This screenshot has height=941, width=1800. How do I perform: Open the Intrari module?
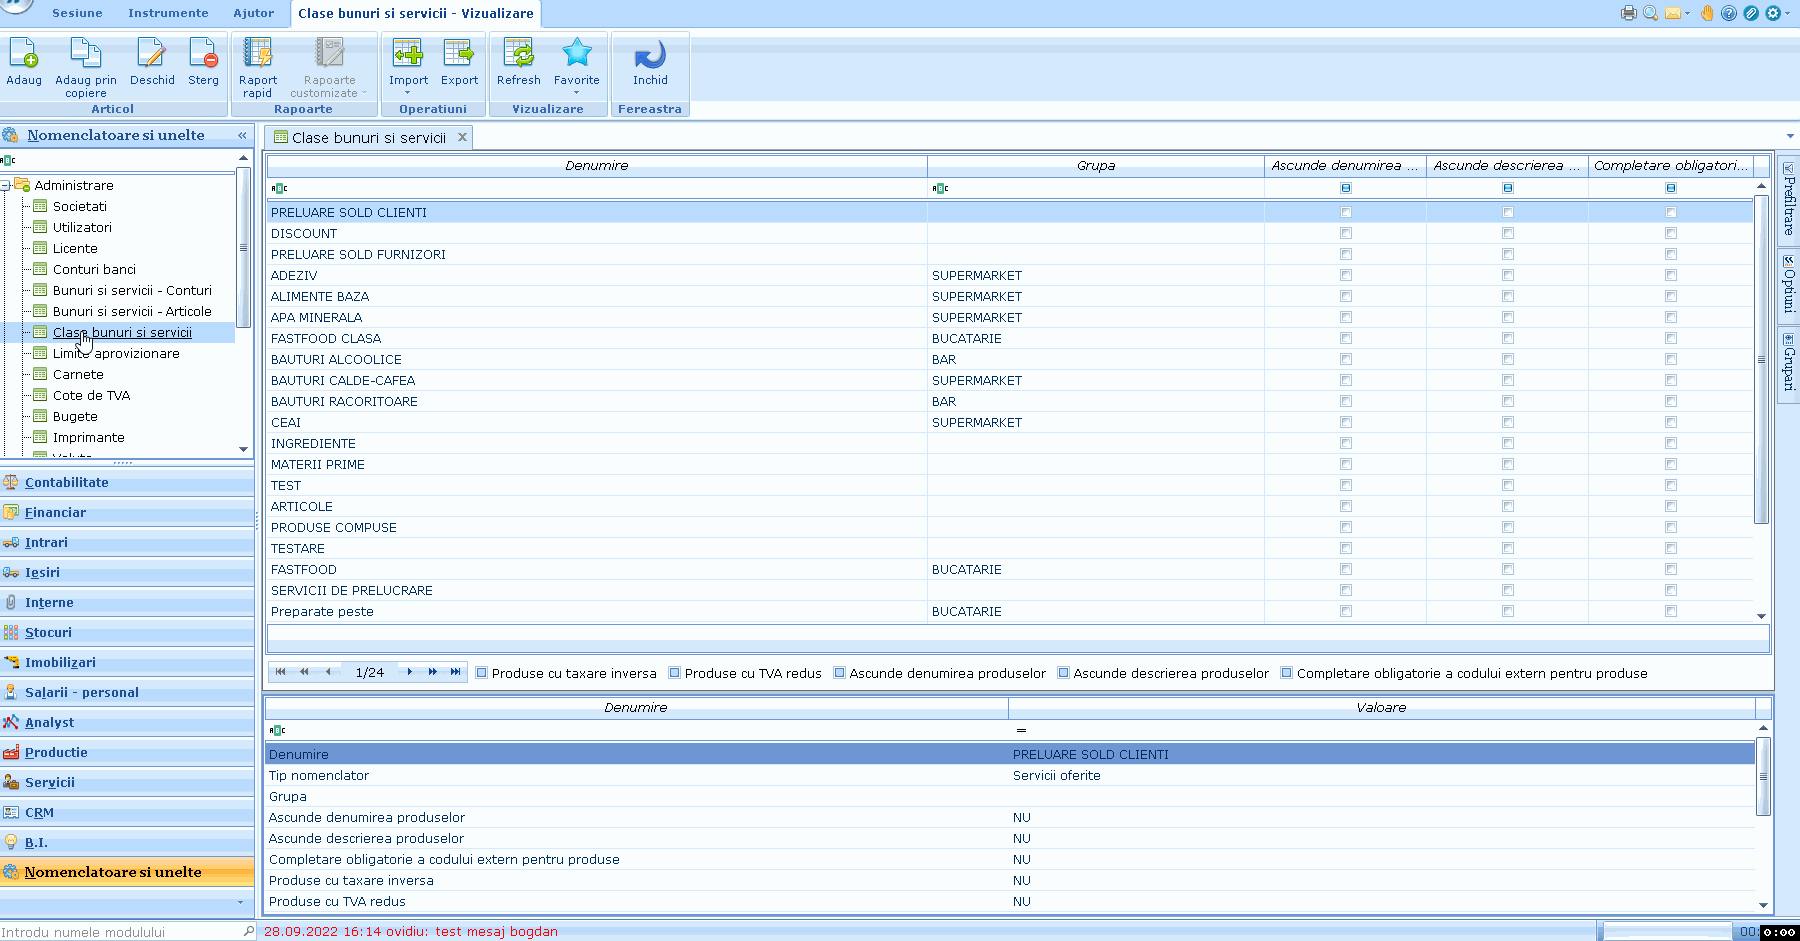[127, 542]
